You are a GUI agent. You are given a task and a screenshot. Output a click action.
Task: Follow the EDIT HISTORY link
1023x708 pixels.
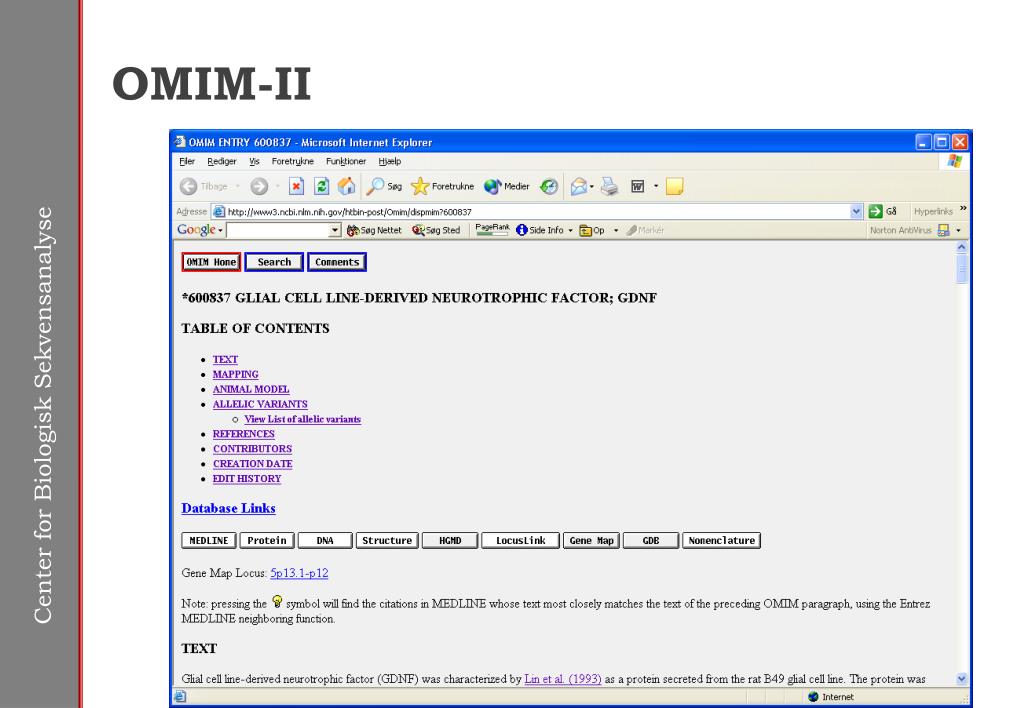point(247,478)
